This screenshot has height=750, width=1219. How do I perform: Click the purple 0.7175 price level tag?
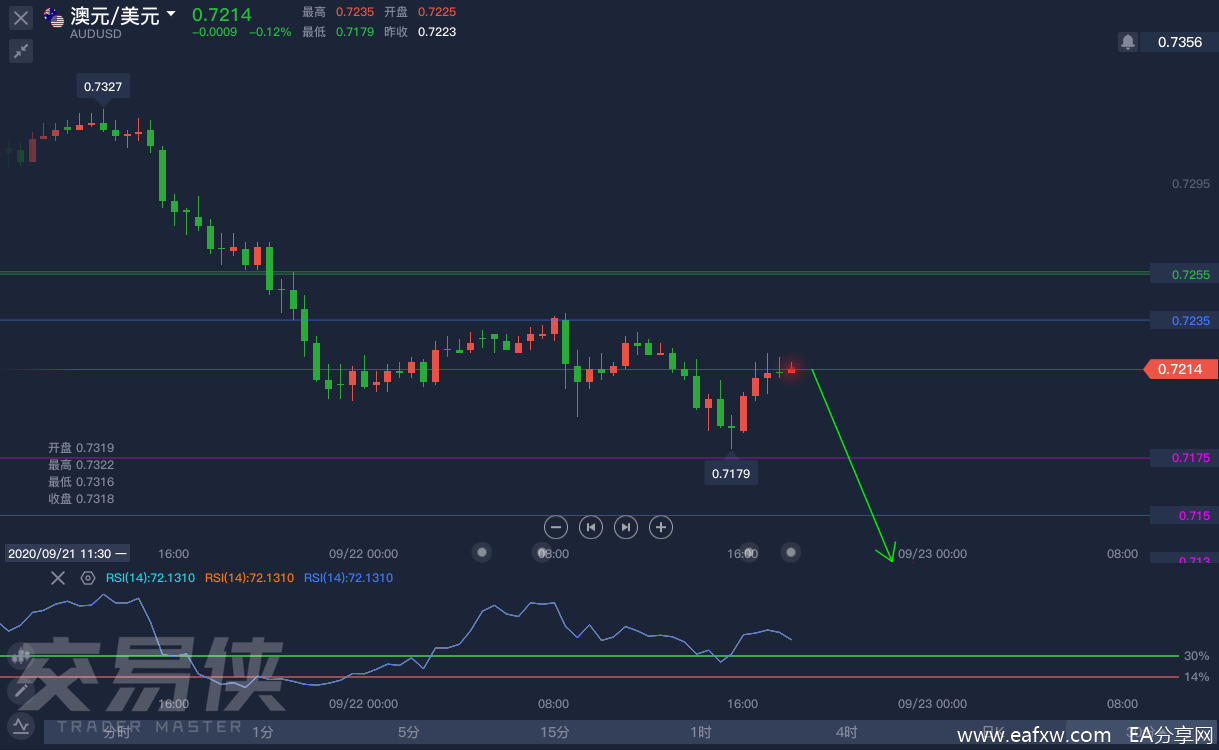pos(1182,458)
